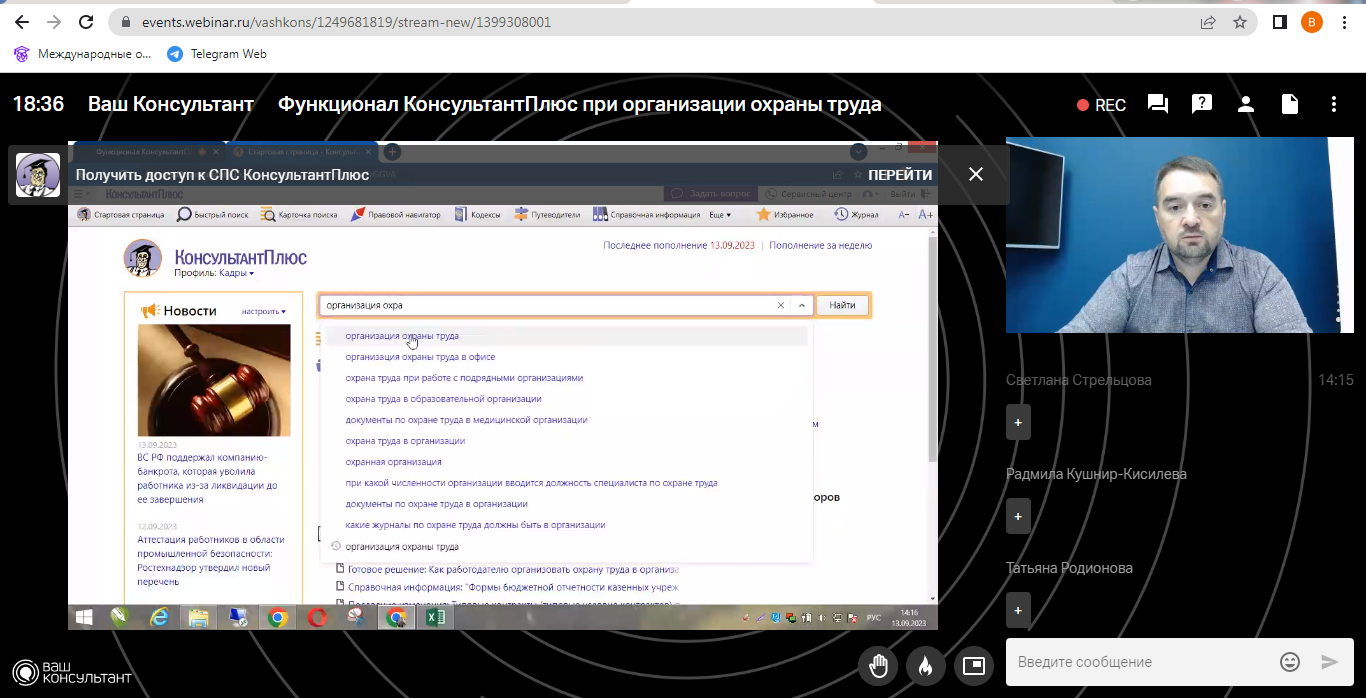Click the REC recording indicator
Viewport: 1366px width, 698px height.
tap(1101, 105)
